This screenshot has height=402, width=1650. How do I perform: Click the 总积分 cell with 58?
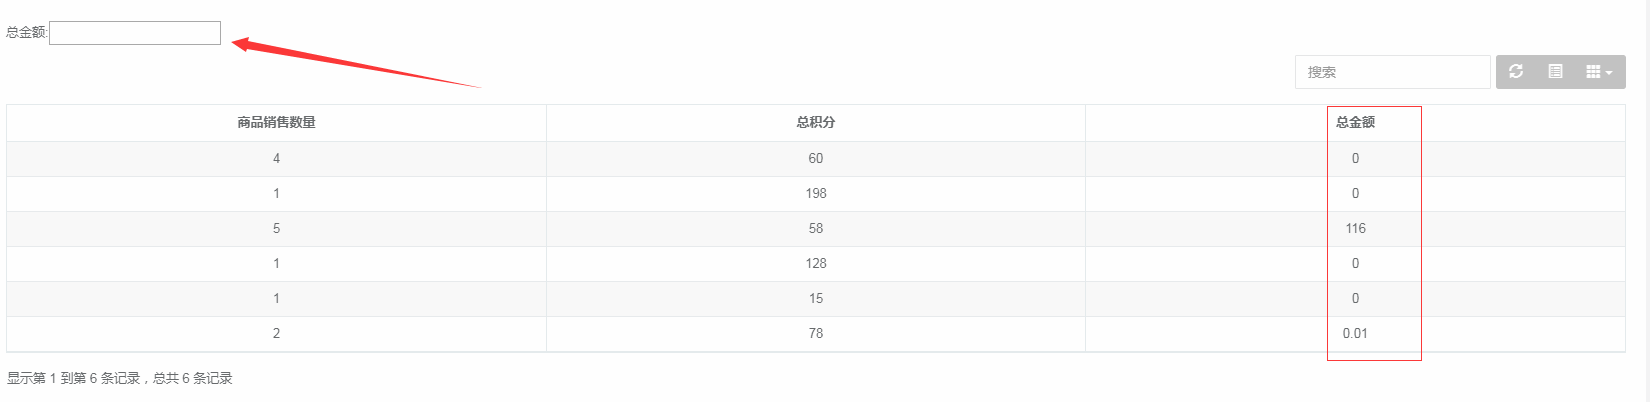[816, 228]
